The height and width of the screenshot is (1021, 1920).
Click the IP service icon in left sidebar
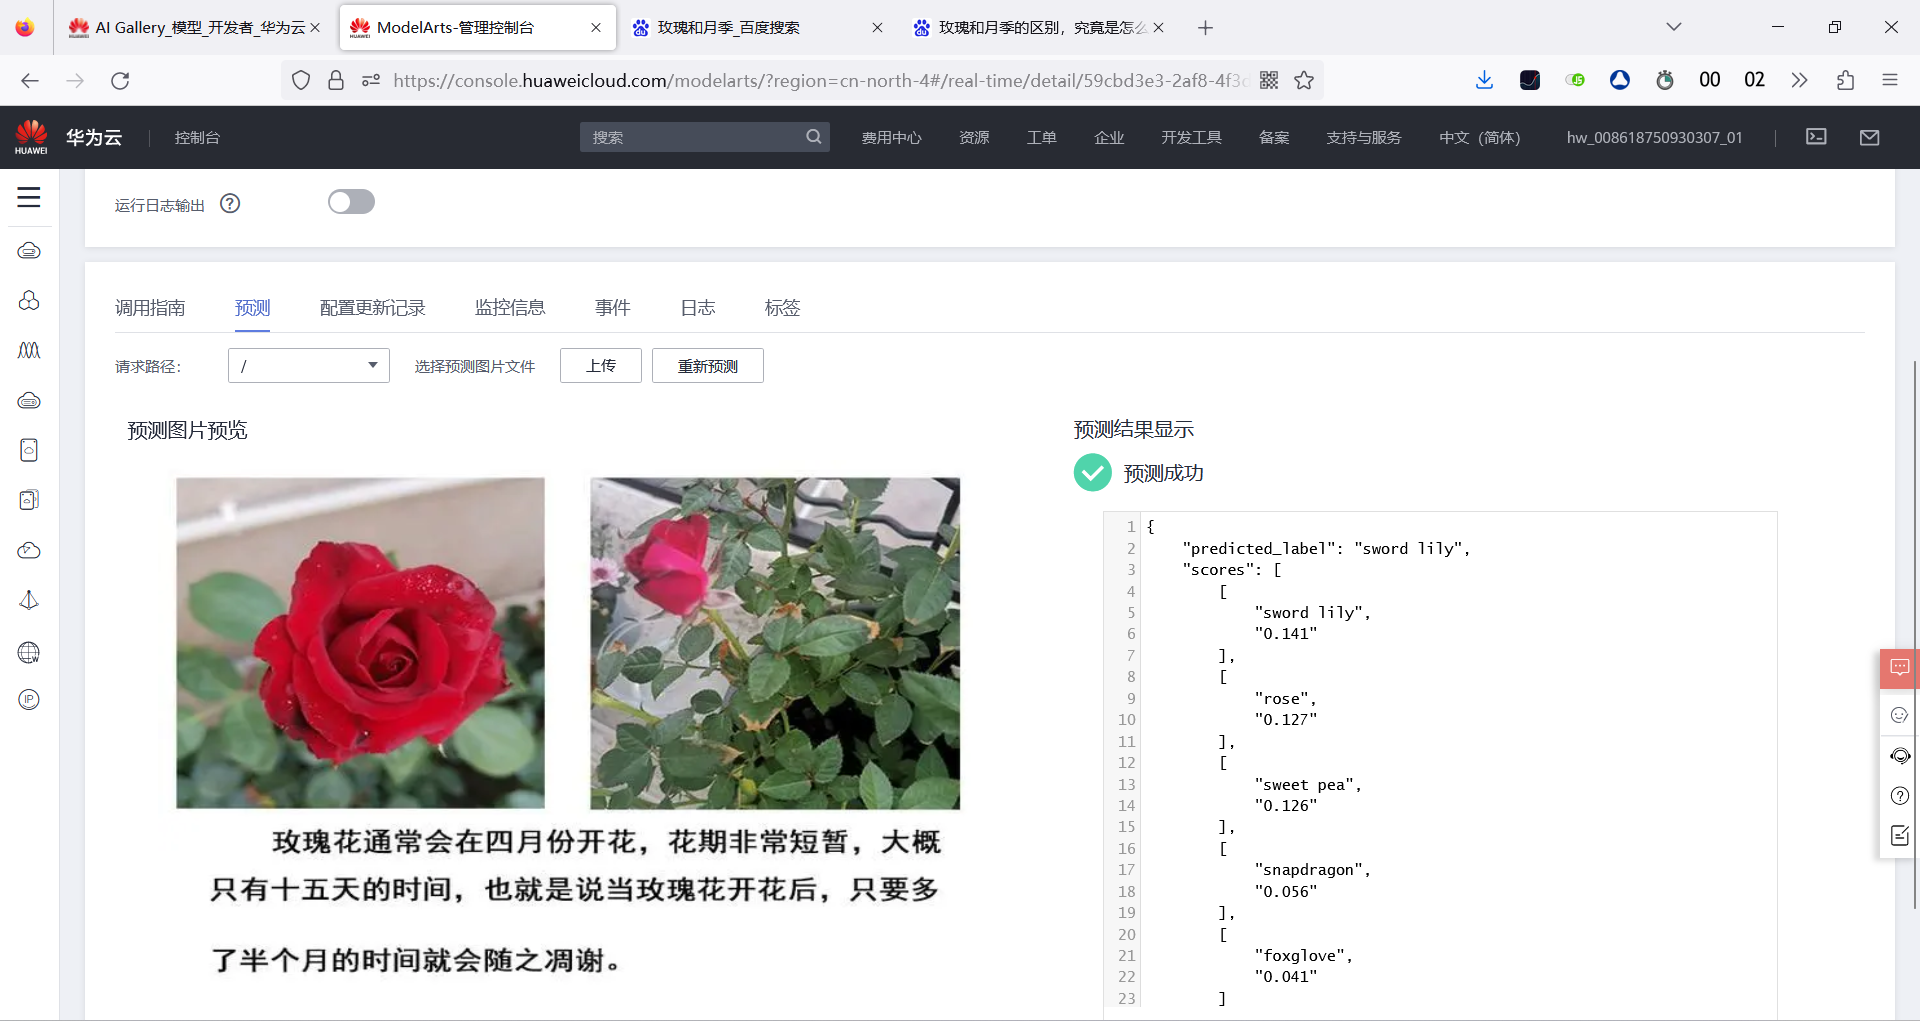(x=29, y=699)
